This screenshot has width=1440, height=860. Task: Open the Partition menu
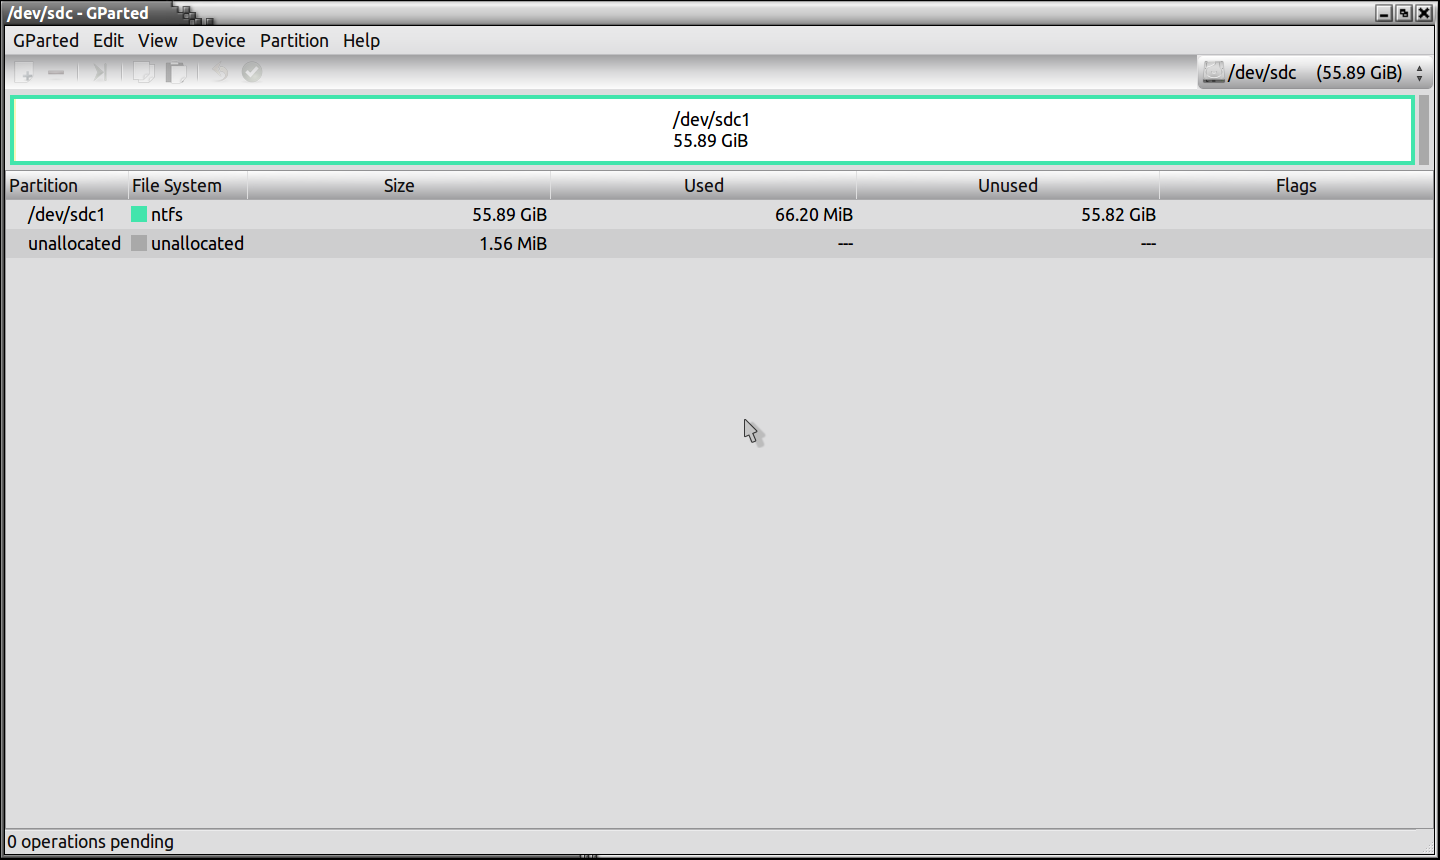294,41
